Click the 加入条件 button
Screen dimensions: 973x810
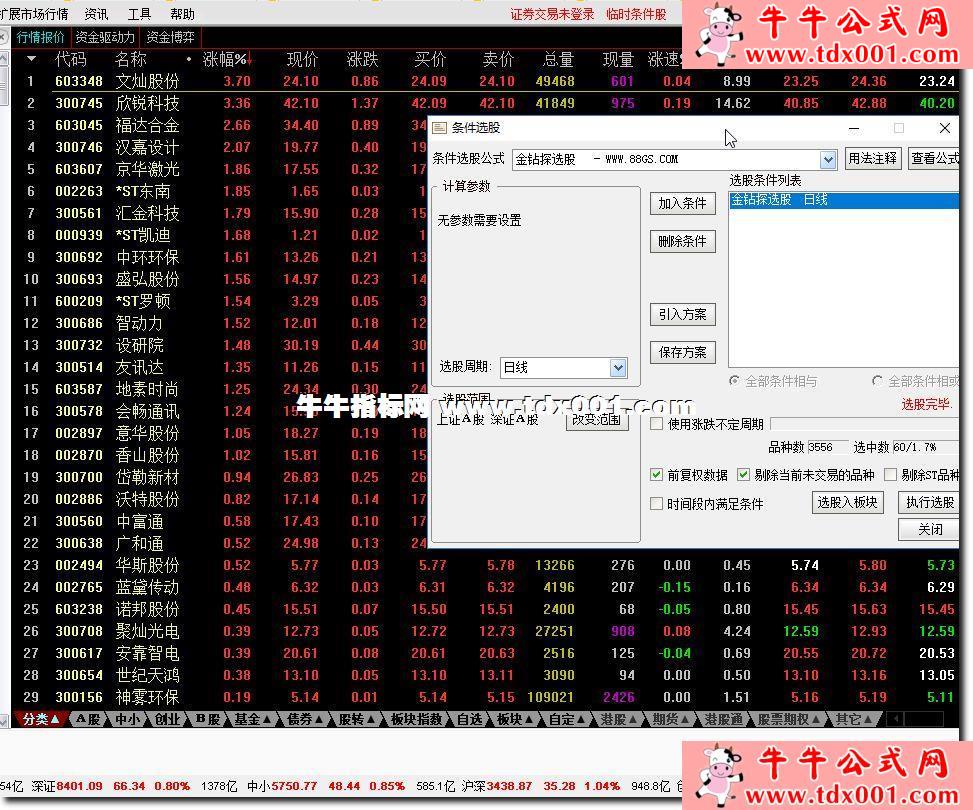pyautogui.click(x=682, y=204)
